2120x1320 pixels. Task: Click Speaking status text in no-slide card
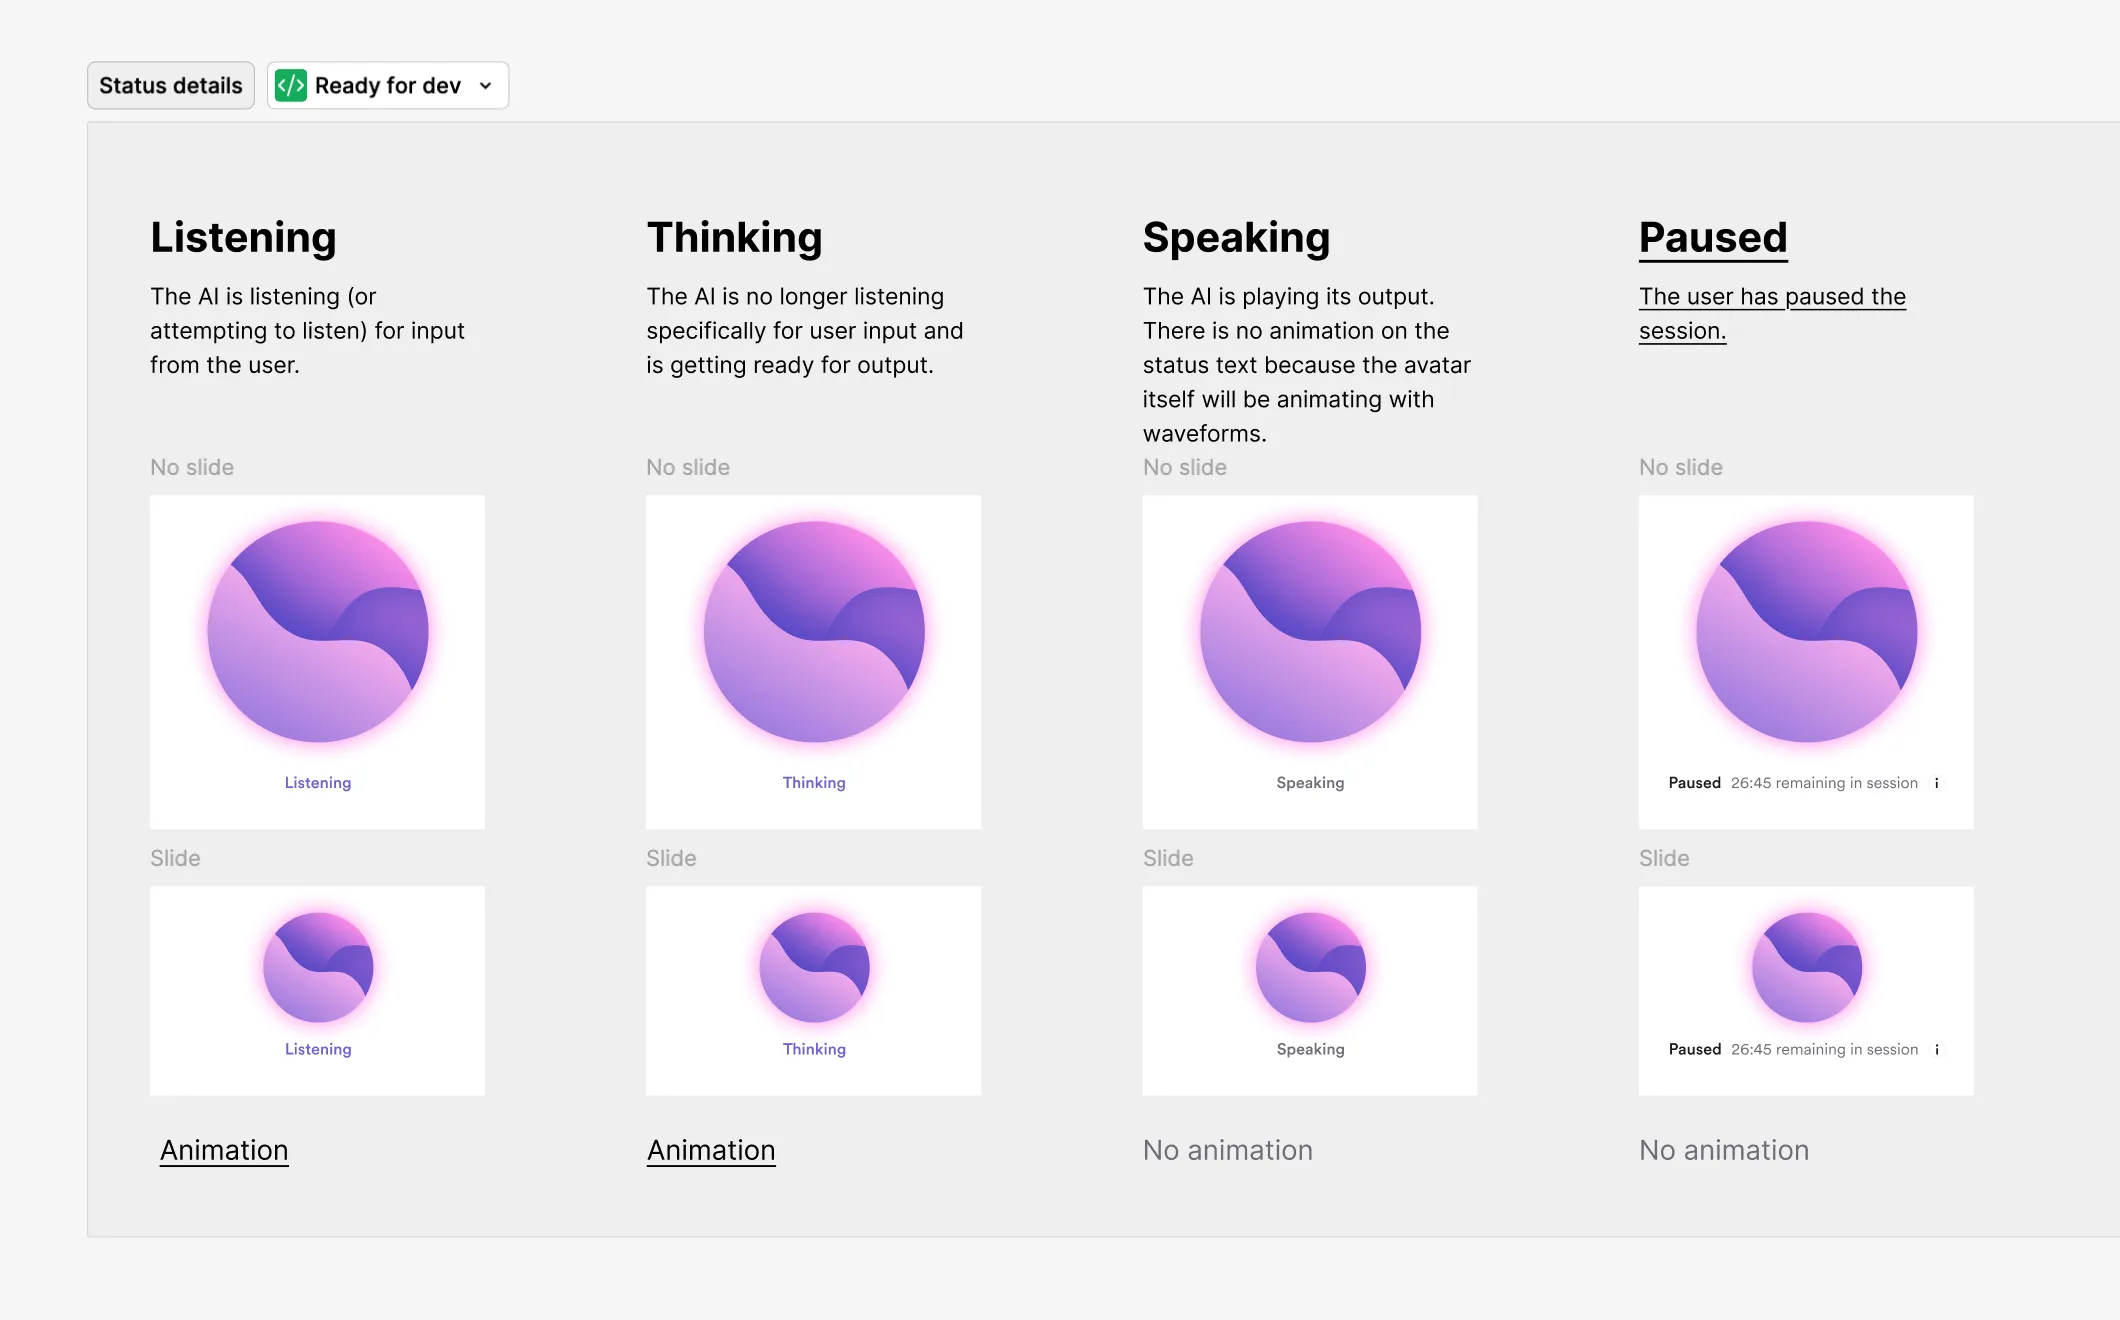[x=1310, y=783]
